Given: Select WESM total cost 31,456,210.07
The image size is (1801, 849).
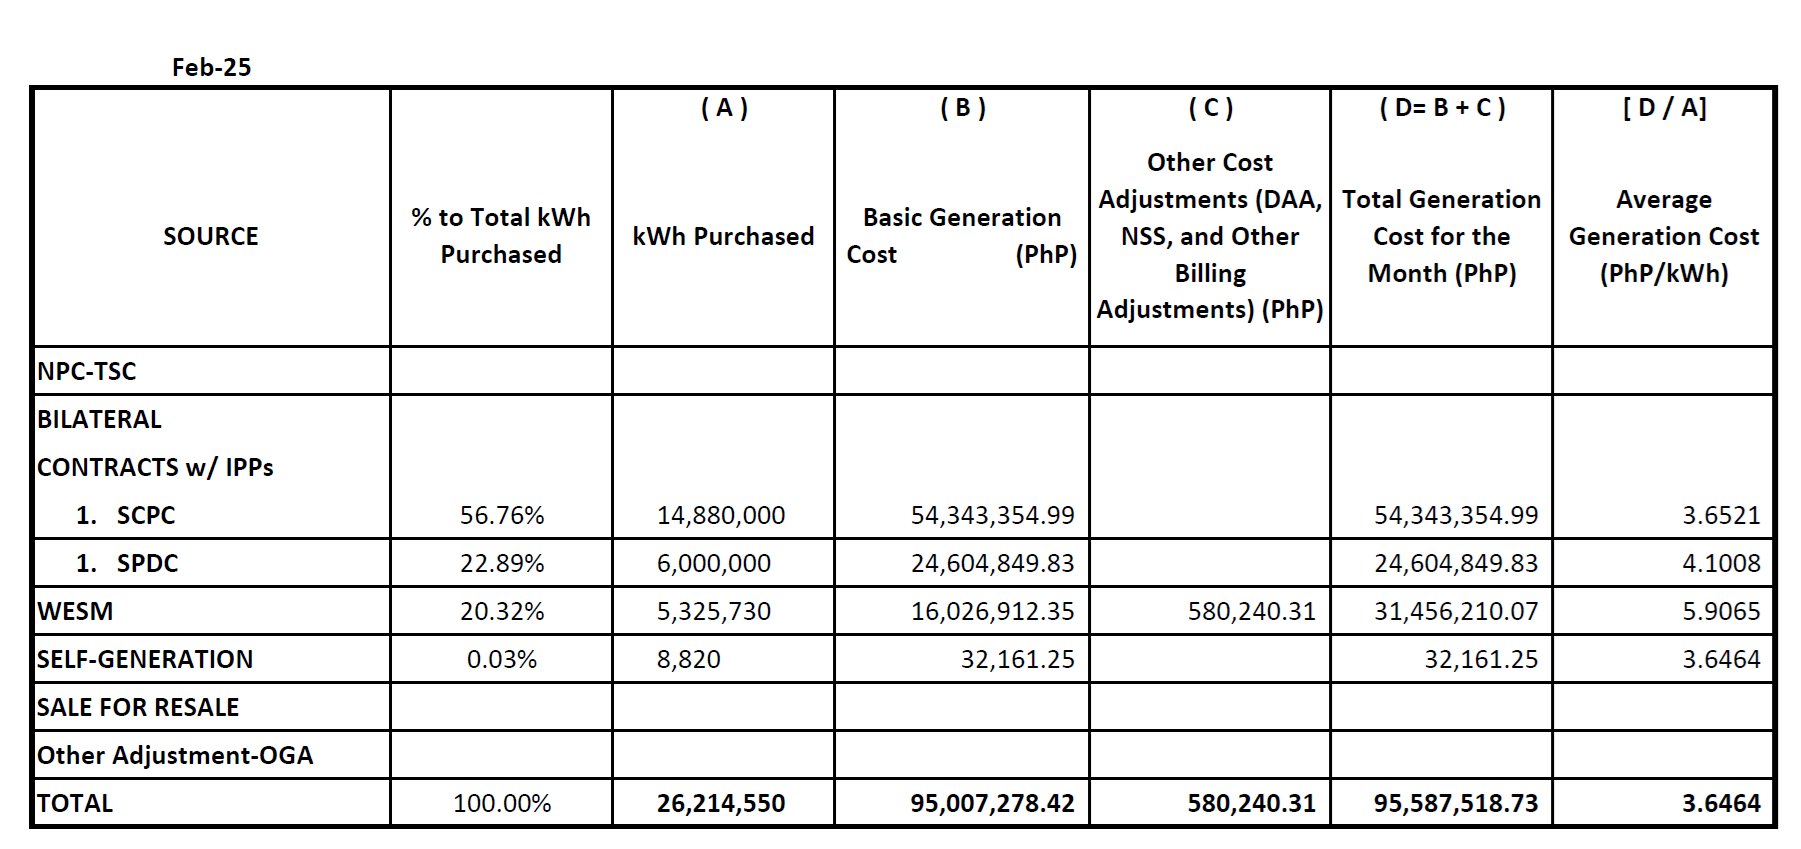Looking at the screenshot, I should coord(1456,611).
